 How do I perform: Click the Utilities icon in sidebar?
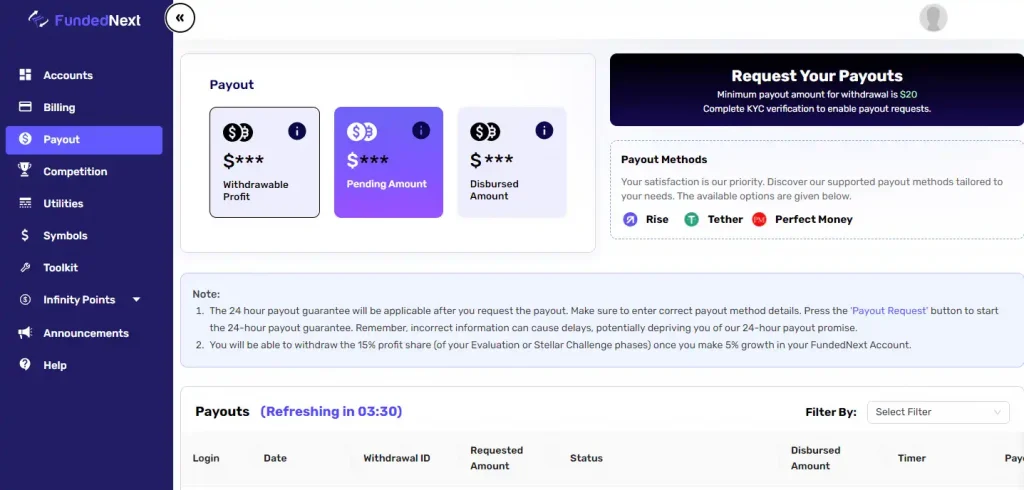tap(25, 203)
